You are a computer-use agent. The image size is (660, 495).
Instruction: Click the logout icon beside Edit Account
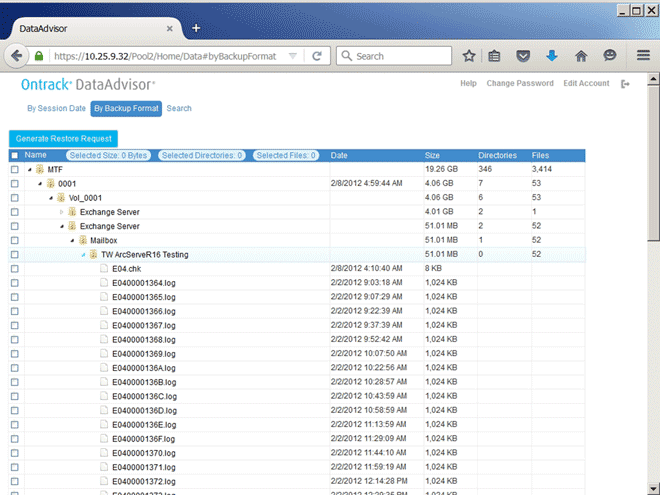[x=625, y=84]
